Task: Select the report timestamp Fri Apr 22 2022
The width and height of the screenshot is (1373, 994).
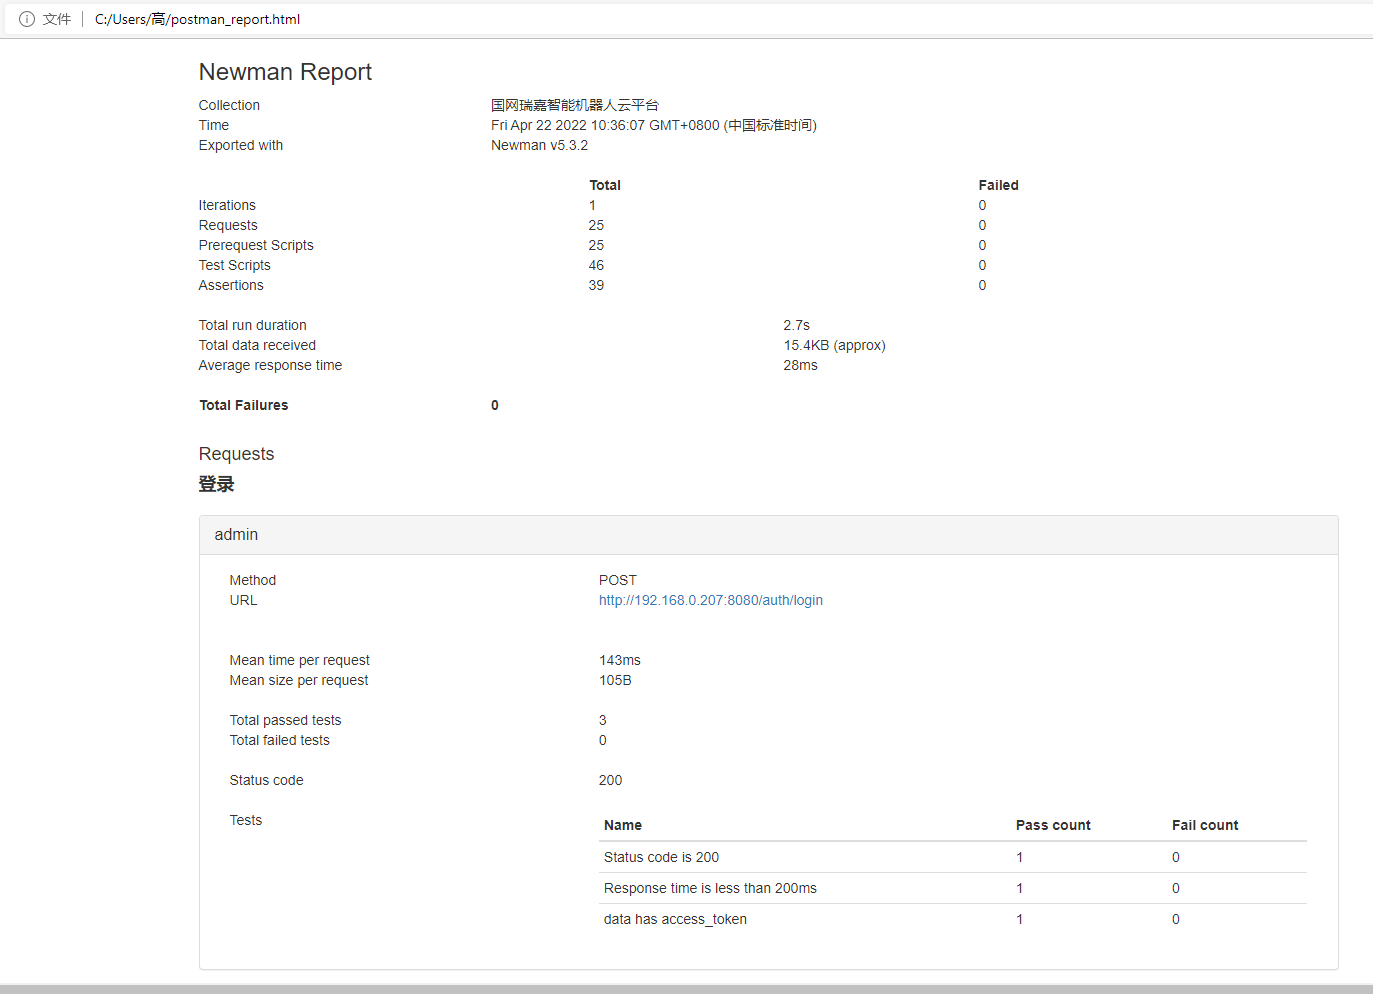Action: 654,125
